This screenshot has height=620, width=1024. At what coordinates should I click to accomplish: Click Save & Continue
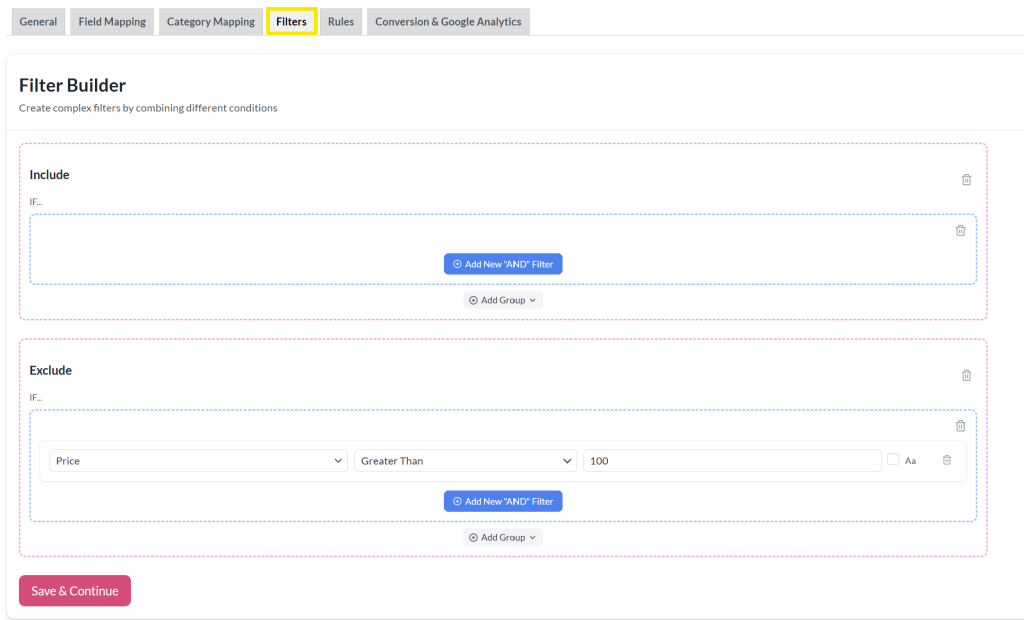[74, 590]
